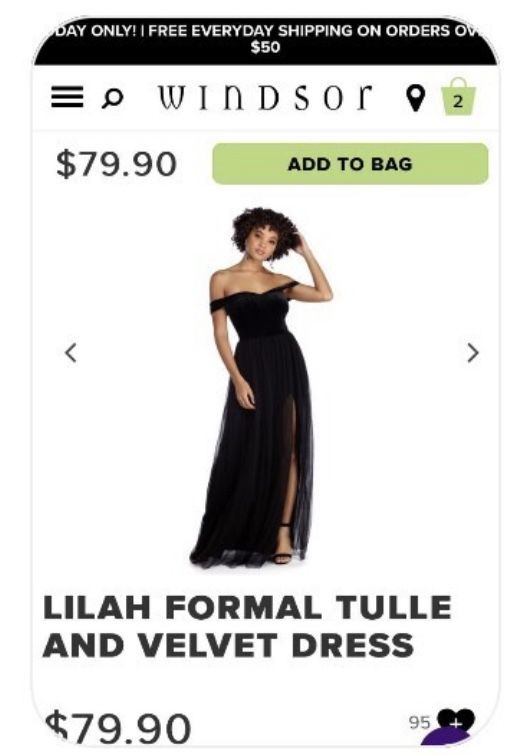
Task: Open the hamburger navigation menu
Action: tap(67, 97)
